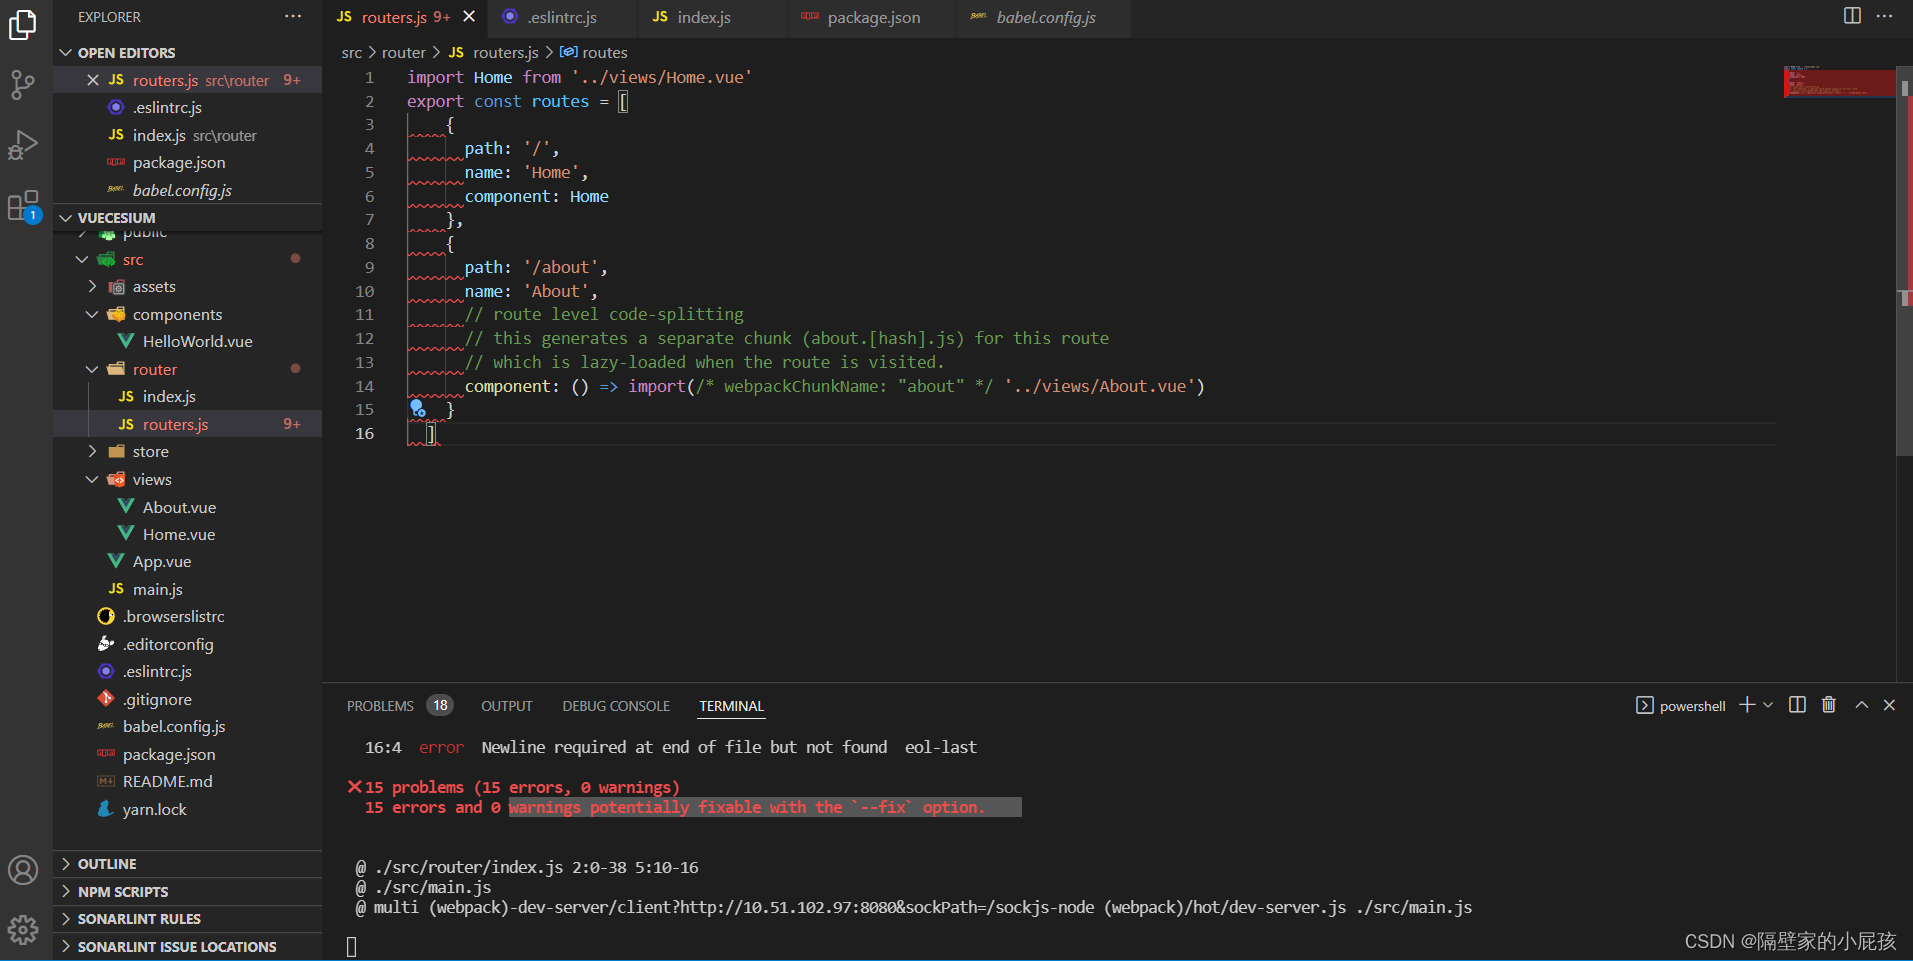This screenshot has width=1913, height=961.
Task: Open the terminal launch profile dropdown
Action: pos(1768,705)
